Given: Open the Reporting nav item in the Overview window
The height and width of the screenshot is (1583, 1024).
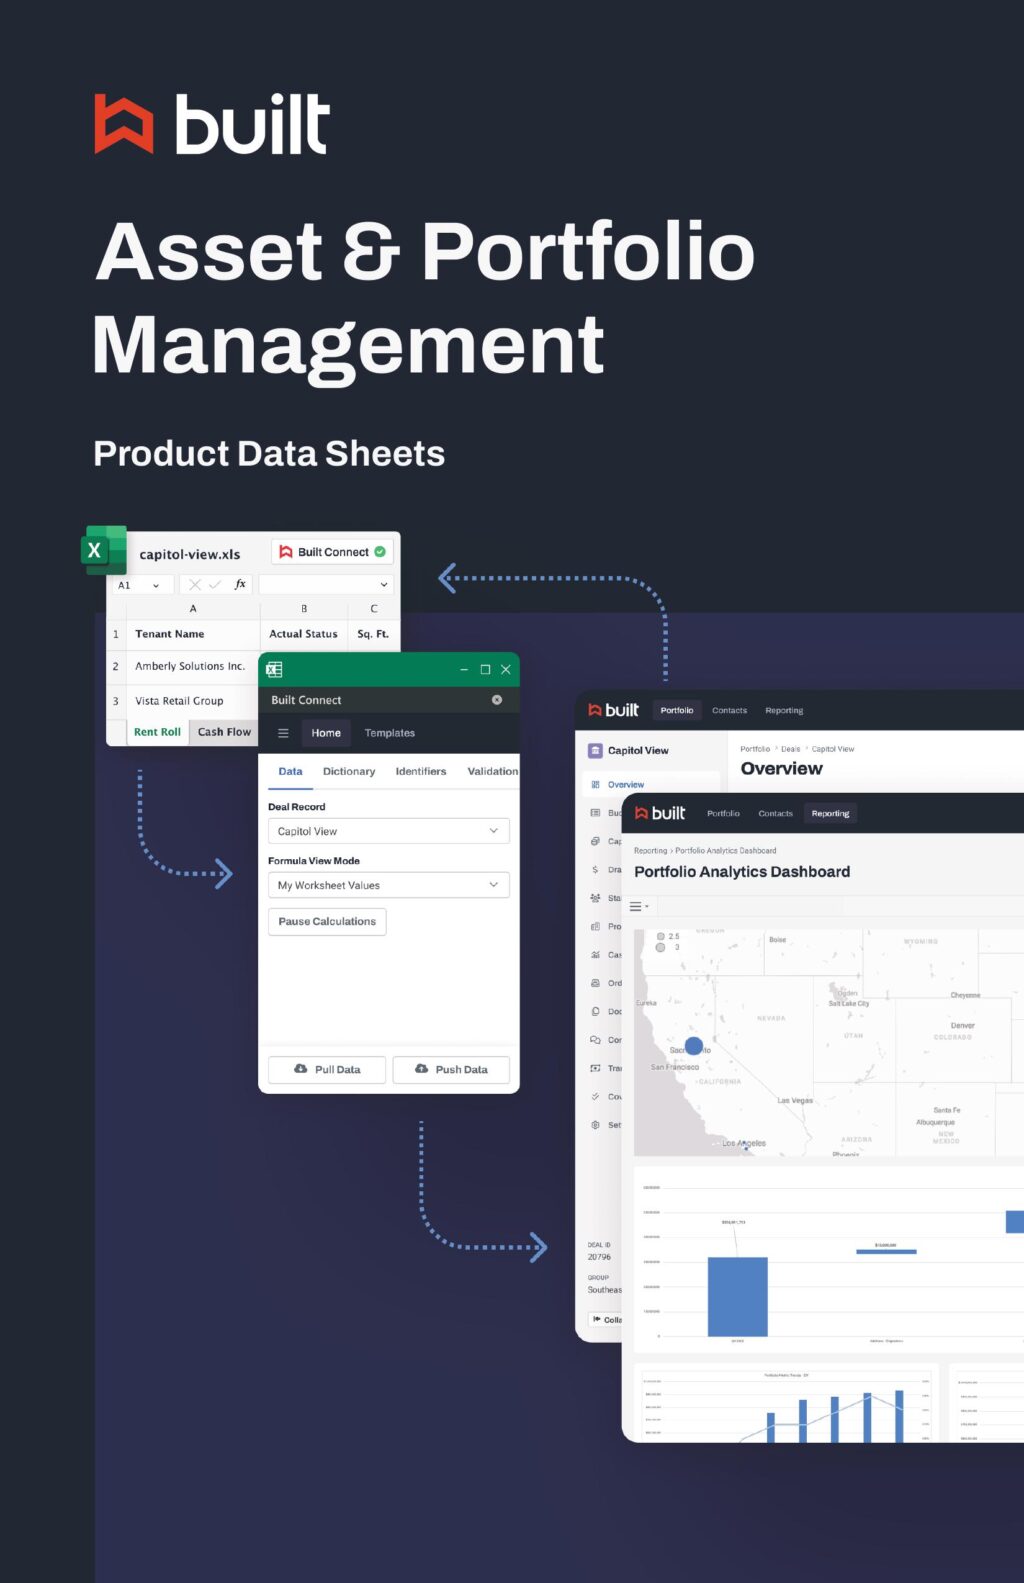Looking at the screenshot, I should coord(784,711).
